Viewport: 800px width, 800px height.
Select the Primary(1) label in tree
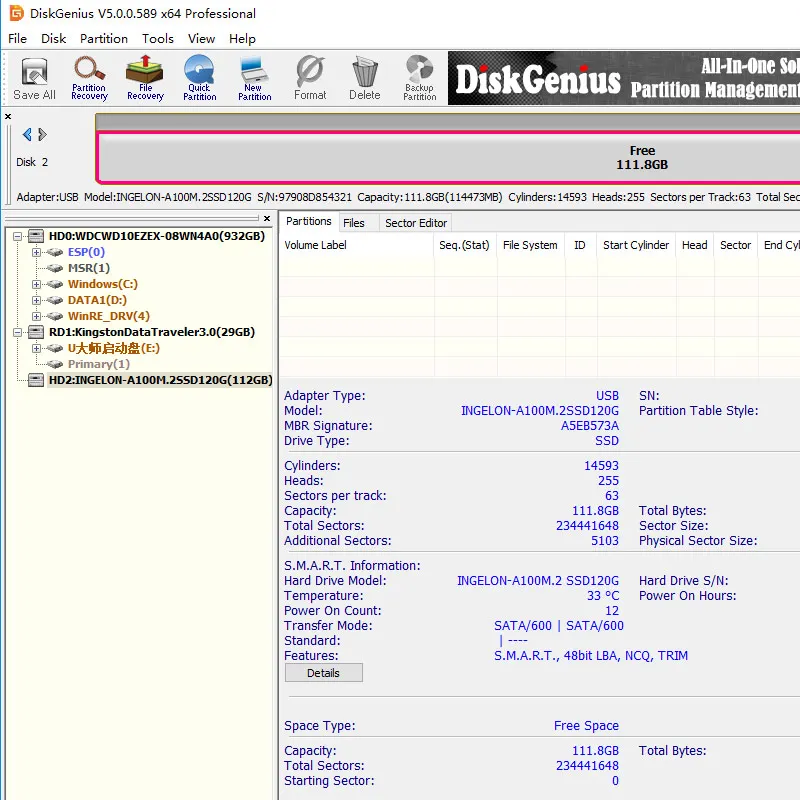click(98, 364)
